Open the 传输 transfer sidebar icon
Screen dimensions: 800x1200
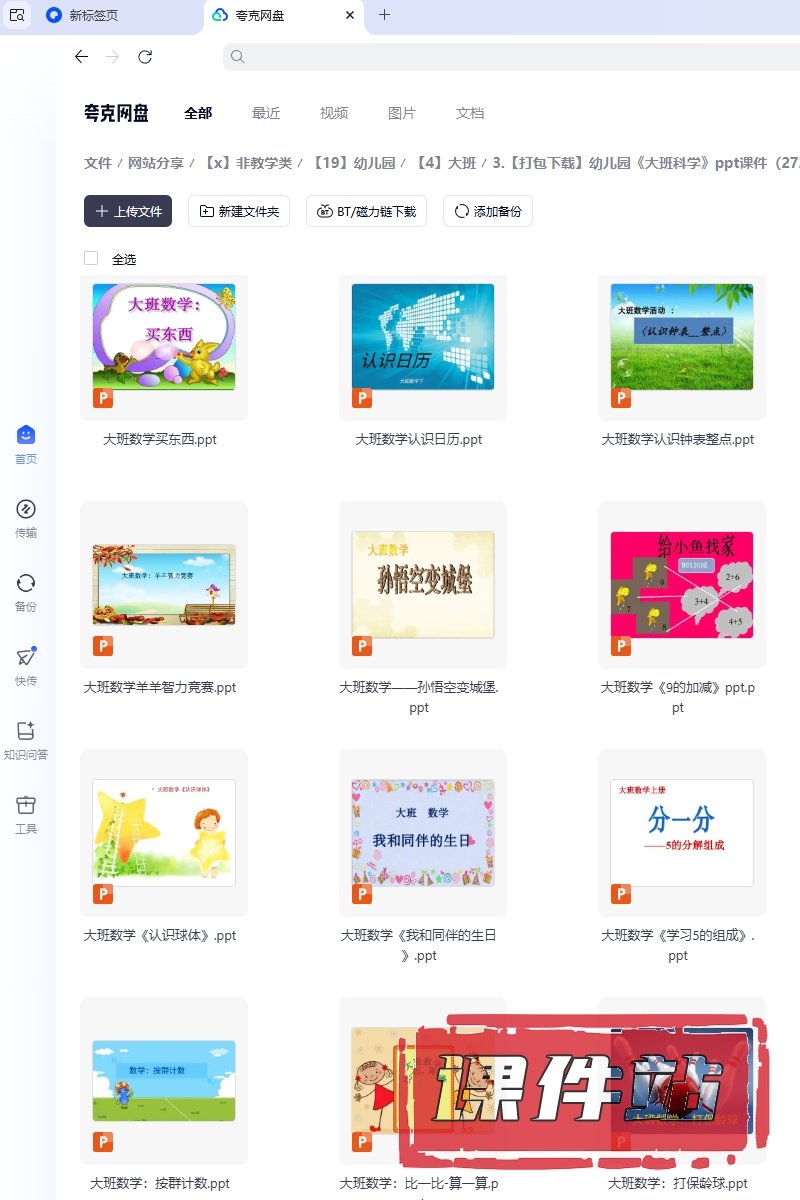coord(26,509)
